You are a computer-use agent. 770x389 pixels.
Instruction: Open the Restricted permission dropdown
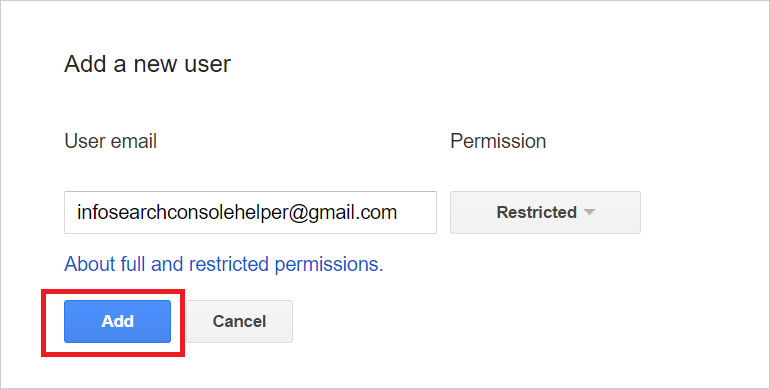pyautogui.click(x=545, y=212)
